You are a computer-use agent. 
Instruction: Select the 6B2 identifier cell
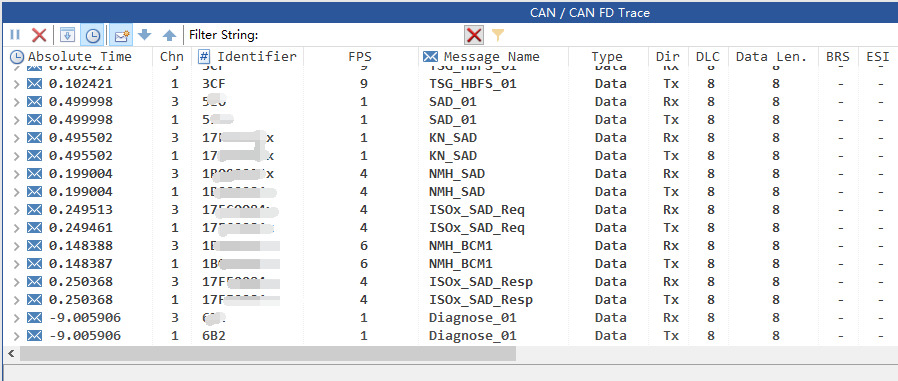214,336
